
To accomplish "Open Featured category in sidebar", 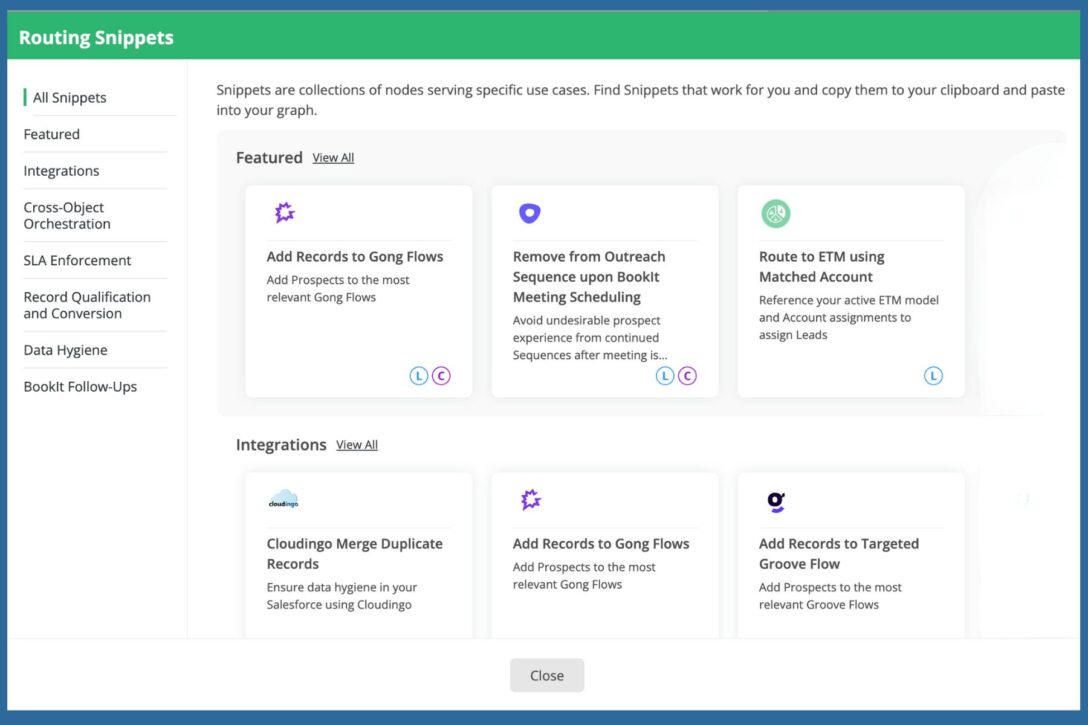I will pyautogui.click(x=51, y=135).
